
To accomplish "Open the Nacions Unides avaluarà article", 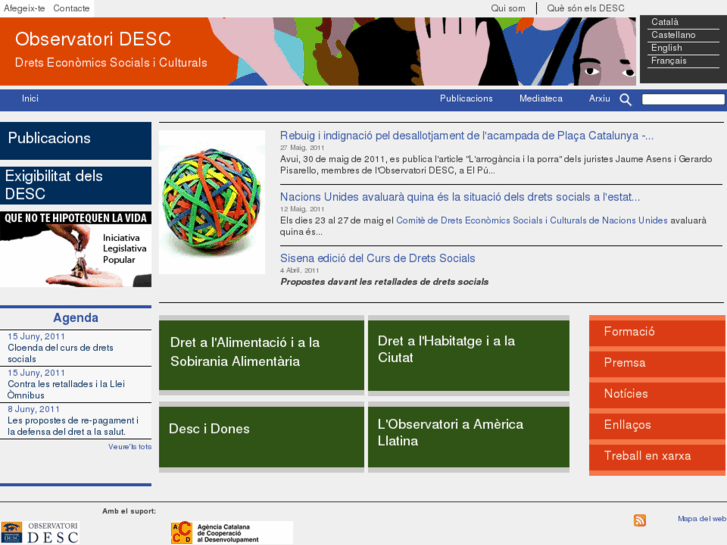I will pyautogui.click(x=460, y=197).
